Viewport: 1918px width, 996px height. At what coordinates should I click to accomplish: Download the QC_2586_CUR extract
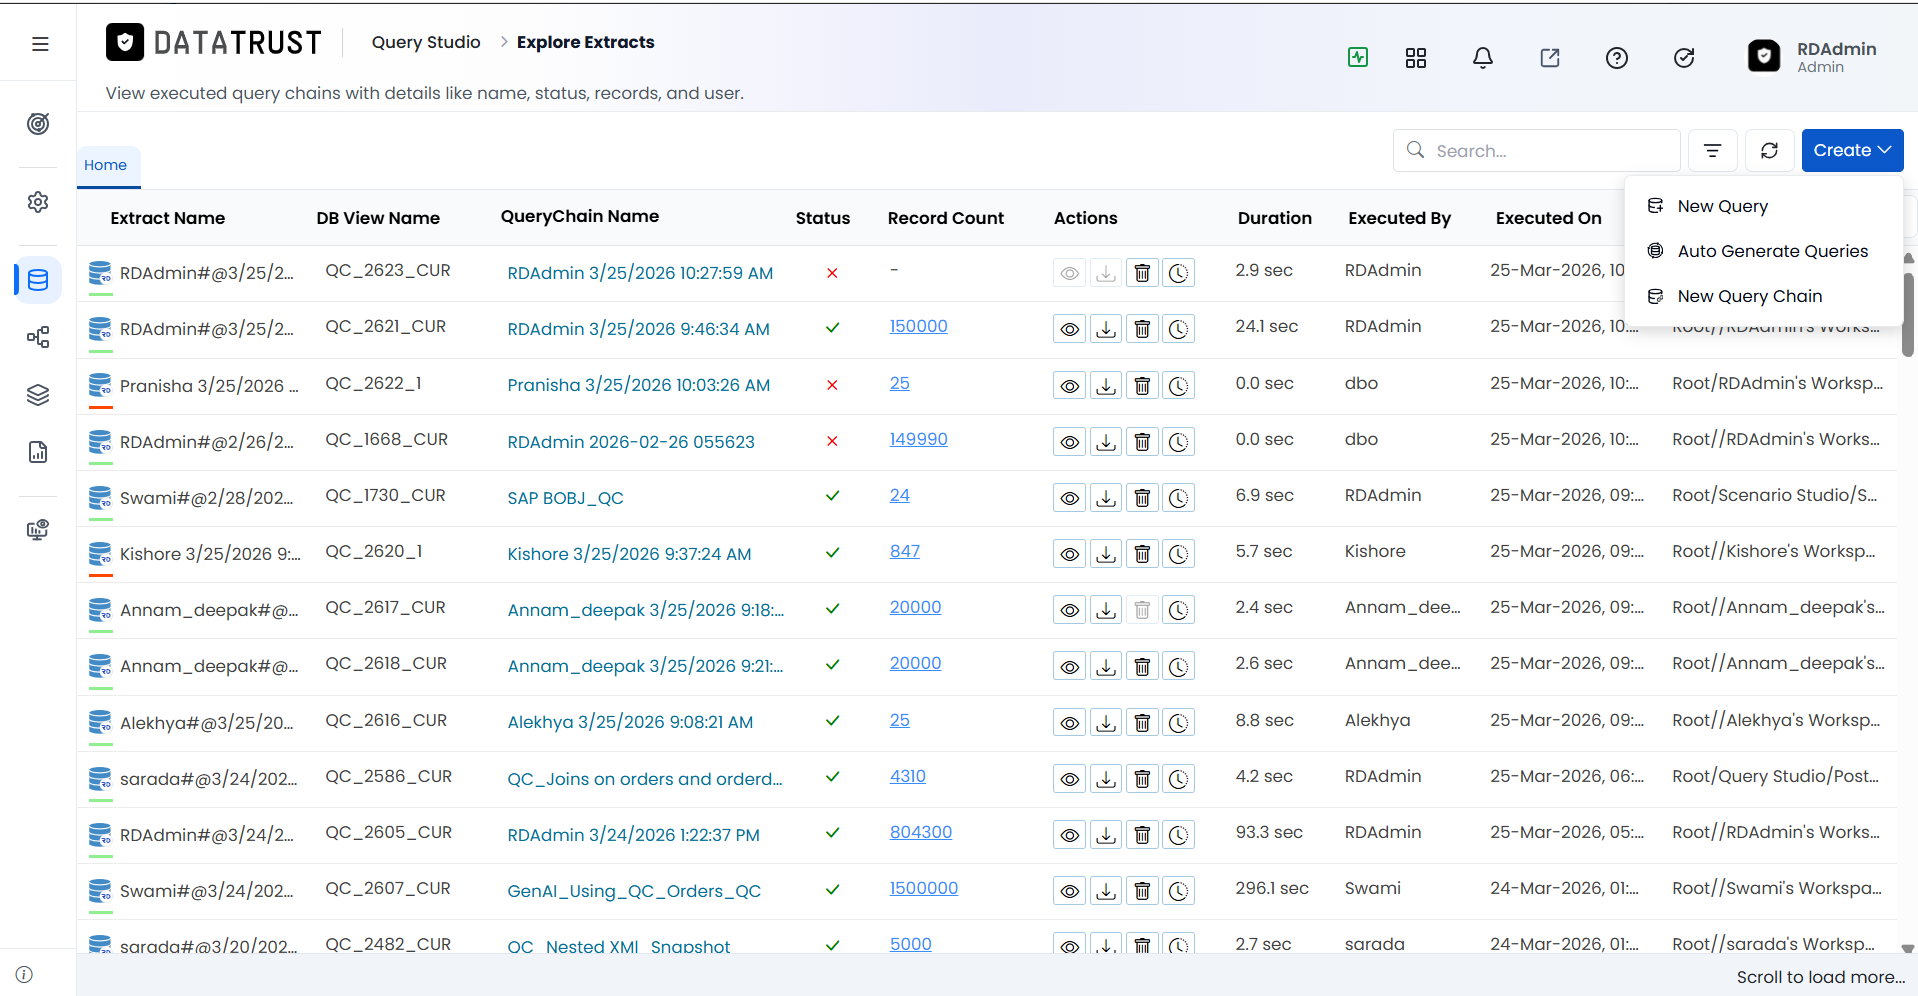tap(1106, 779)
